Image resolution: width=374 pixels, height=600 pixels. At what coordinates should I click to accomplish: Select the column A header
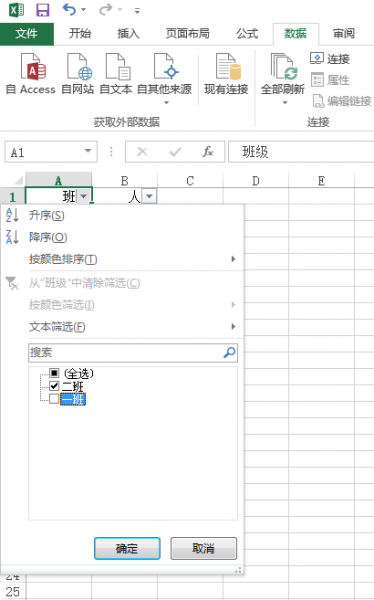(x=59, y=180)
